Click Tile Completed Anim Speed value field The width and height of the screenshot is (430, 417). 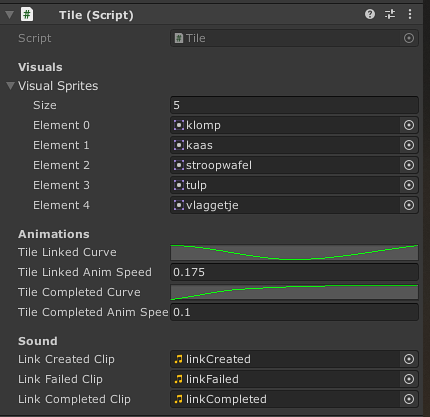pyautogui.click(x=294, y=312)
